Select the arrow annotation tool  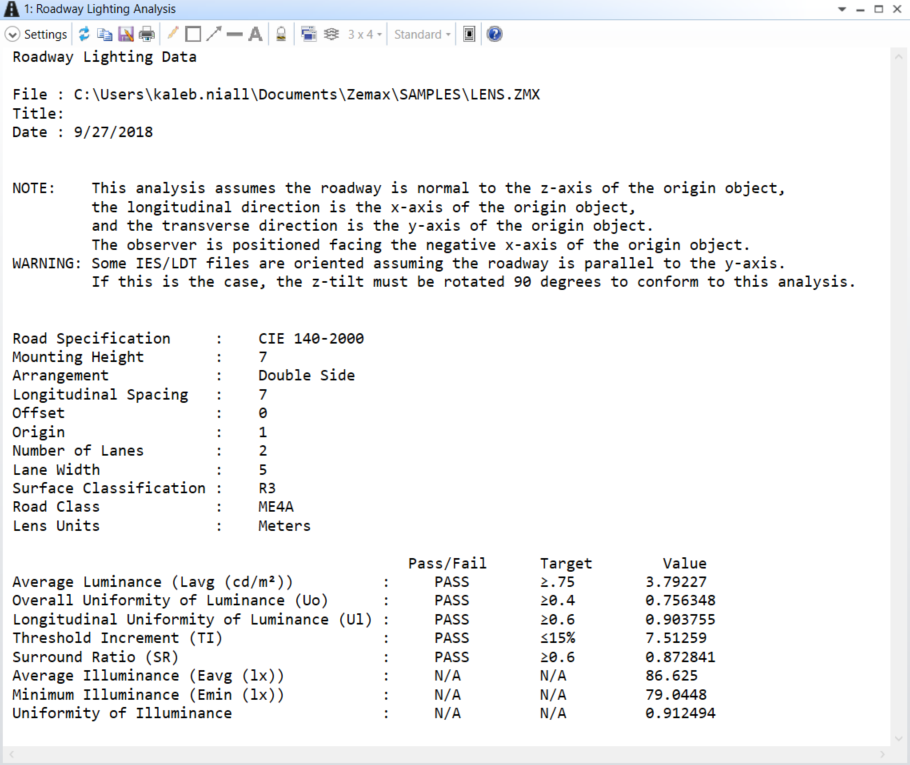[x=214, y=34]
